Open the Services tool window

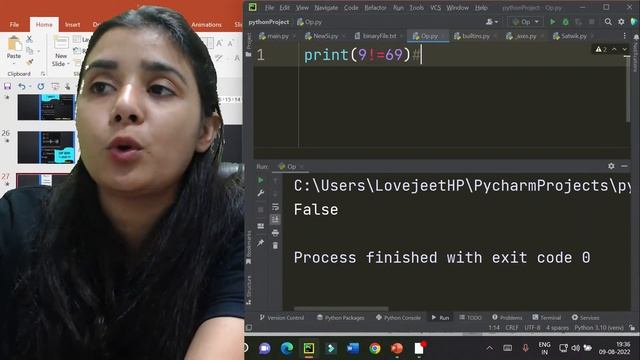click(x=585, y=318)
